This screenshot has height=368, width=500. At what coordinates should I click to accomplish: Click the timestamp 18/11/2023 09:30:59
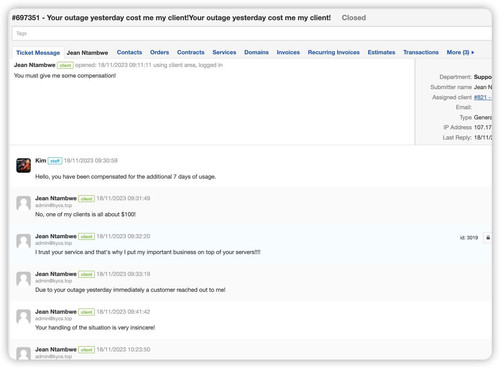[91, 161]
